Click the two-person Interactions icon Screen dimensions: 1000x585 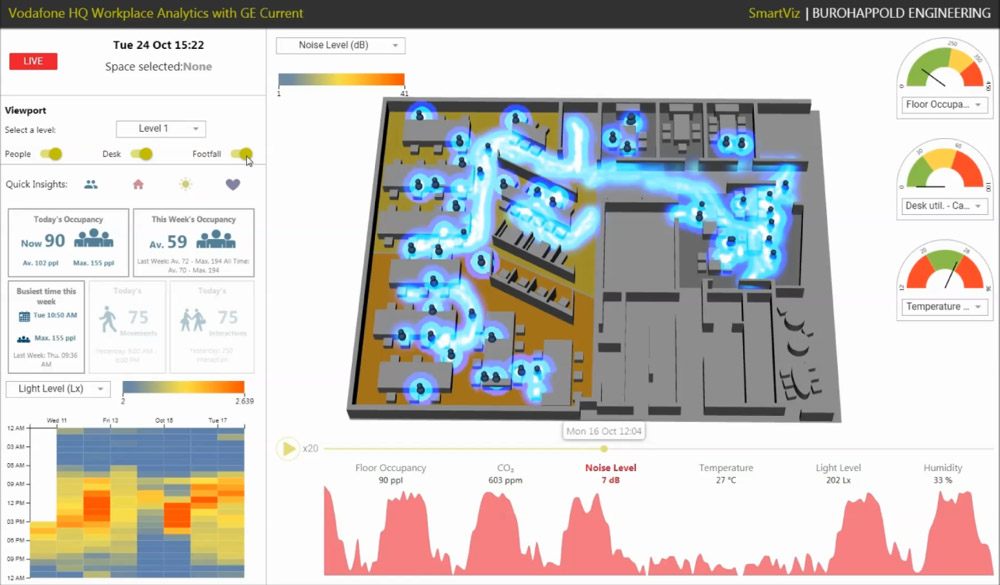coord(193,320)
